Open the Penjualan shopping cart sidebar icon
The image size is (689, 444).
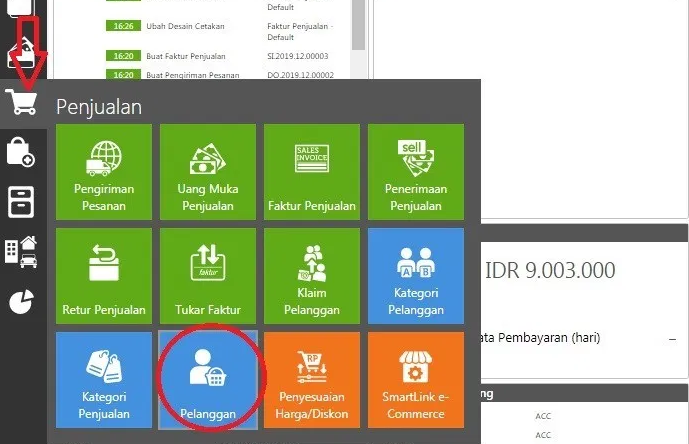(x=21, y=102)
